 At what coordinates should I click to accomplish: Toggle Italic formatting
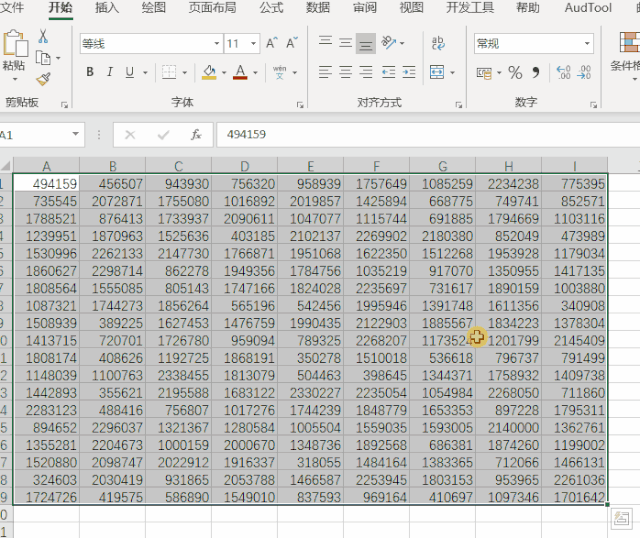pos(109,72)
